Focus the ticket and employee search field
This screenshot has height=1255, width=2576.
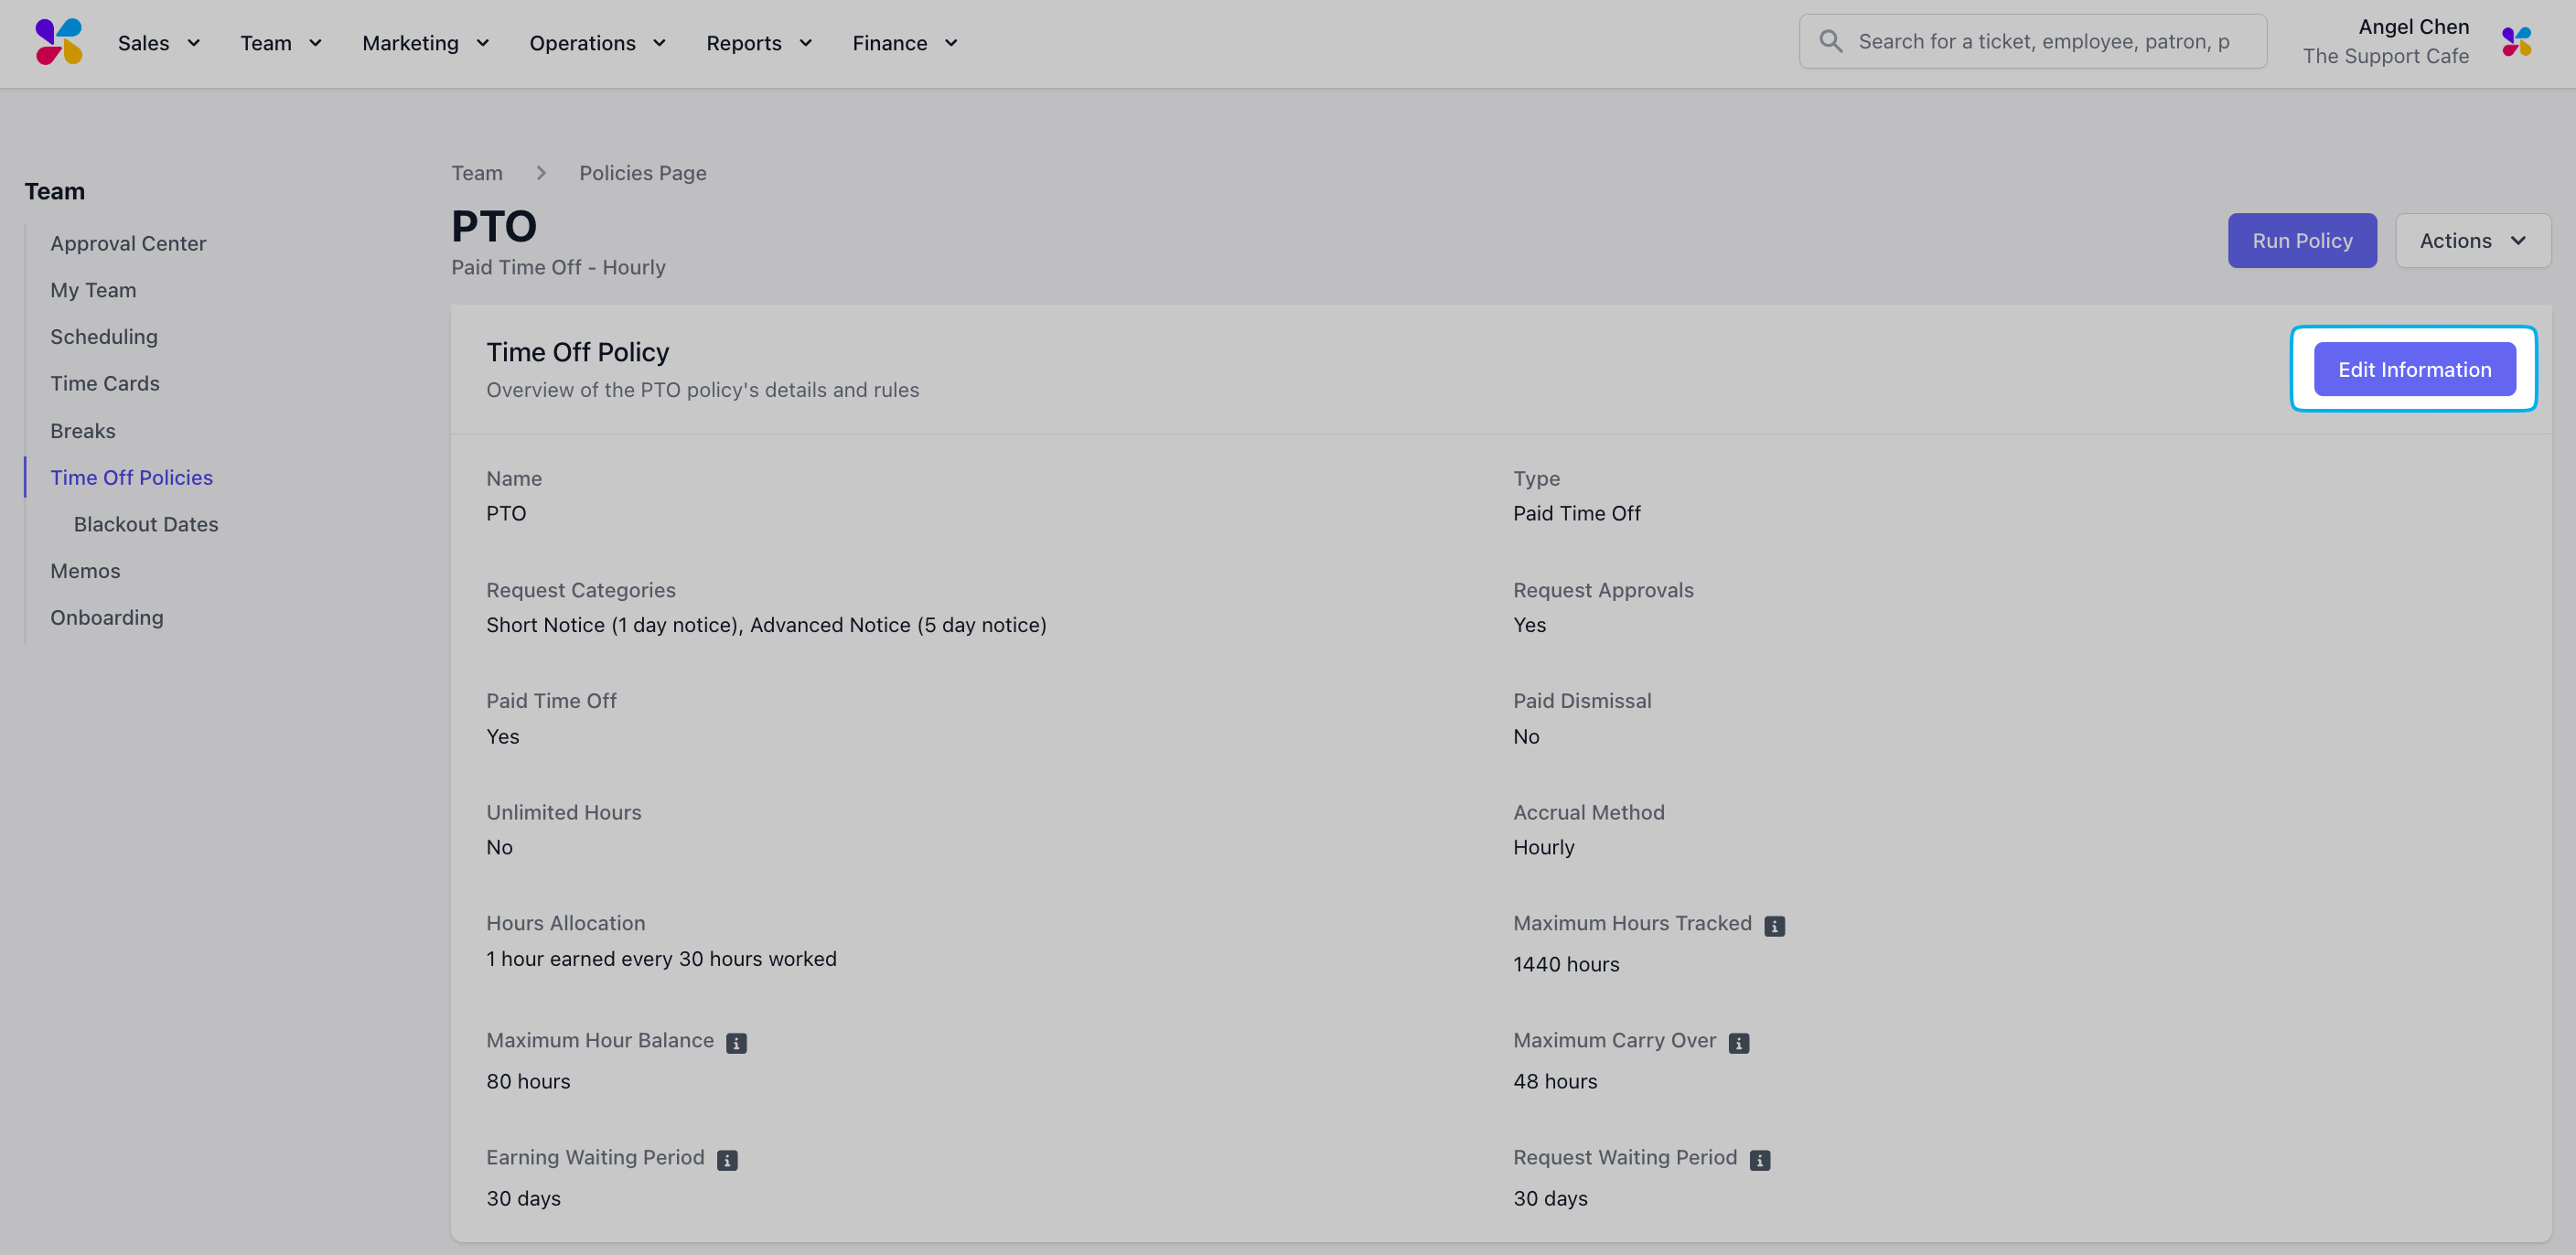coord(2032,41)
